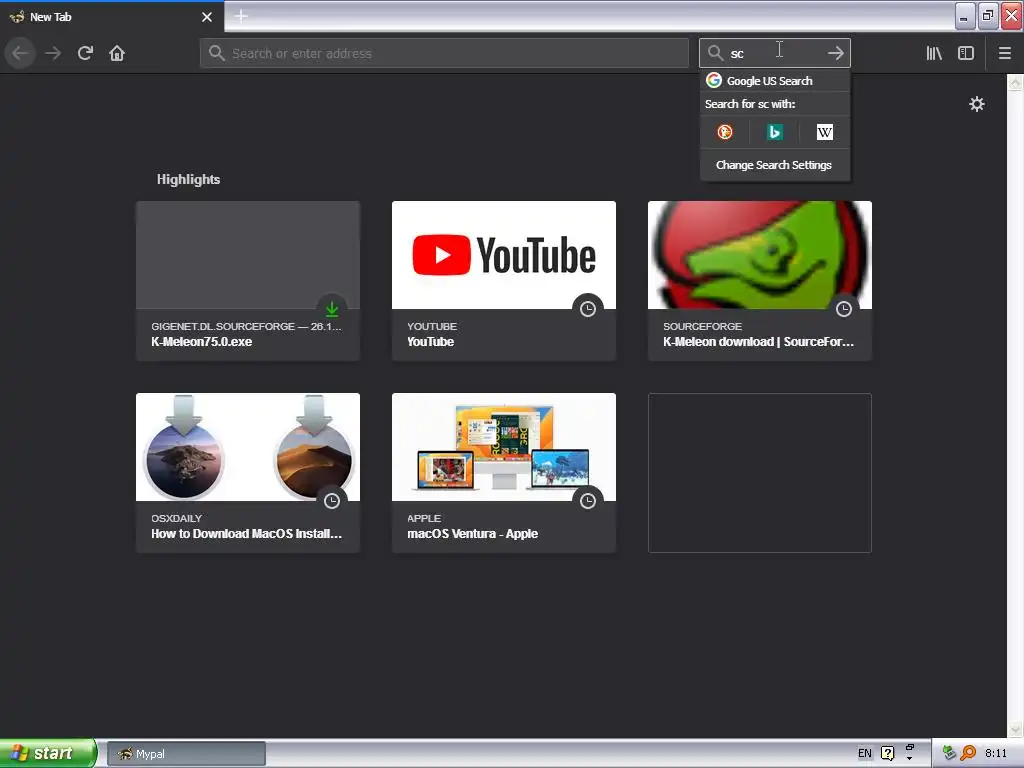Focus the search box containing 'sc'

click(775, 53)
